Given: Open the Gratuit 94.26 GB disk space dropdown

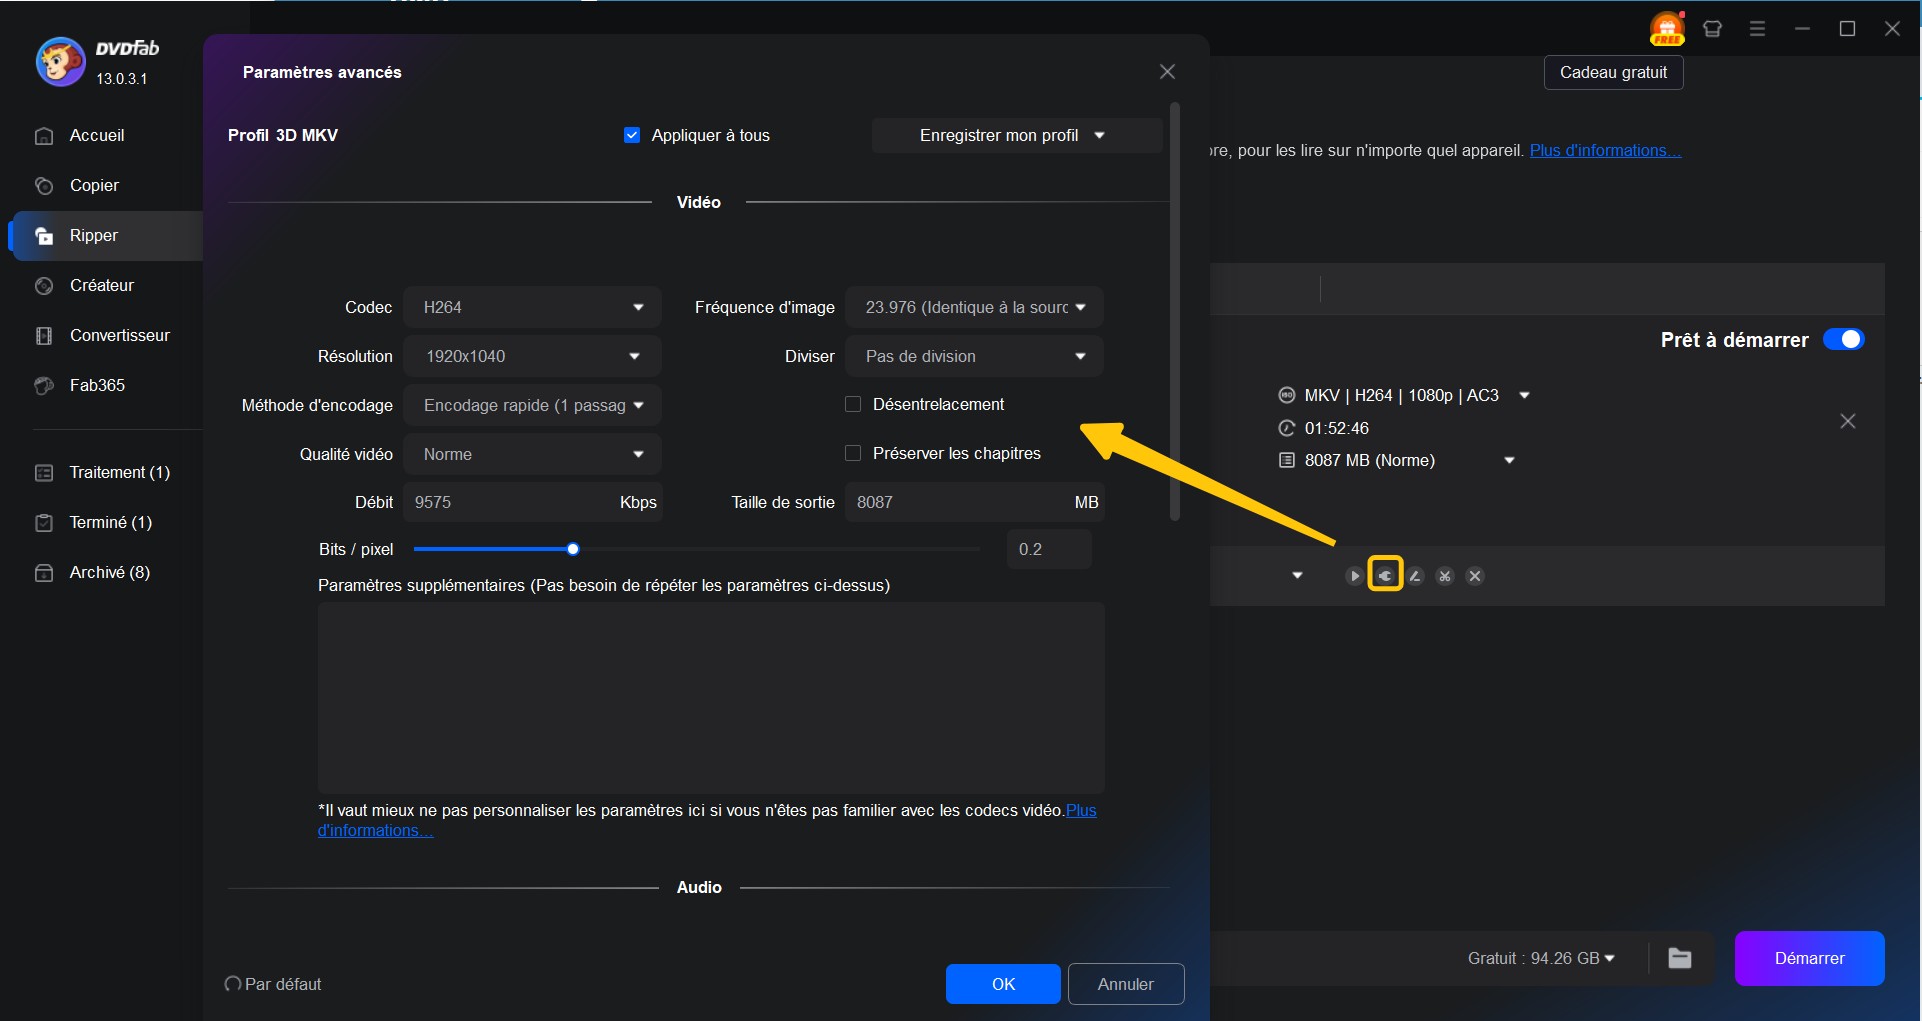Looking at the screenshot, I should (1541, 958).
